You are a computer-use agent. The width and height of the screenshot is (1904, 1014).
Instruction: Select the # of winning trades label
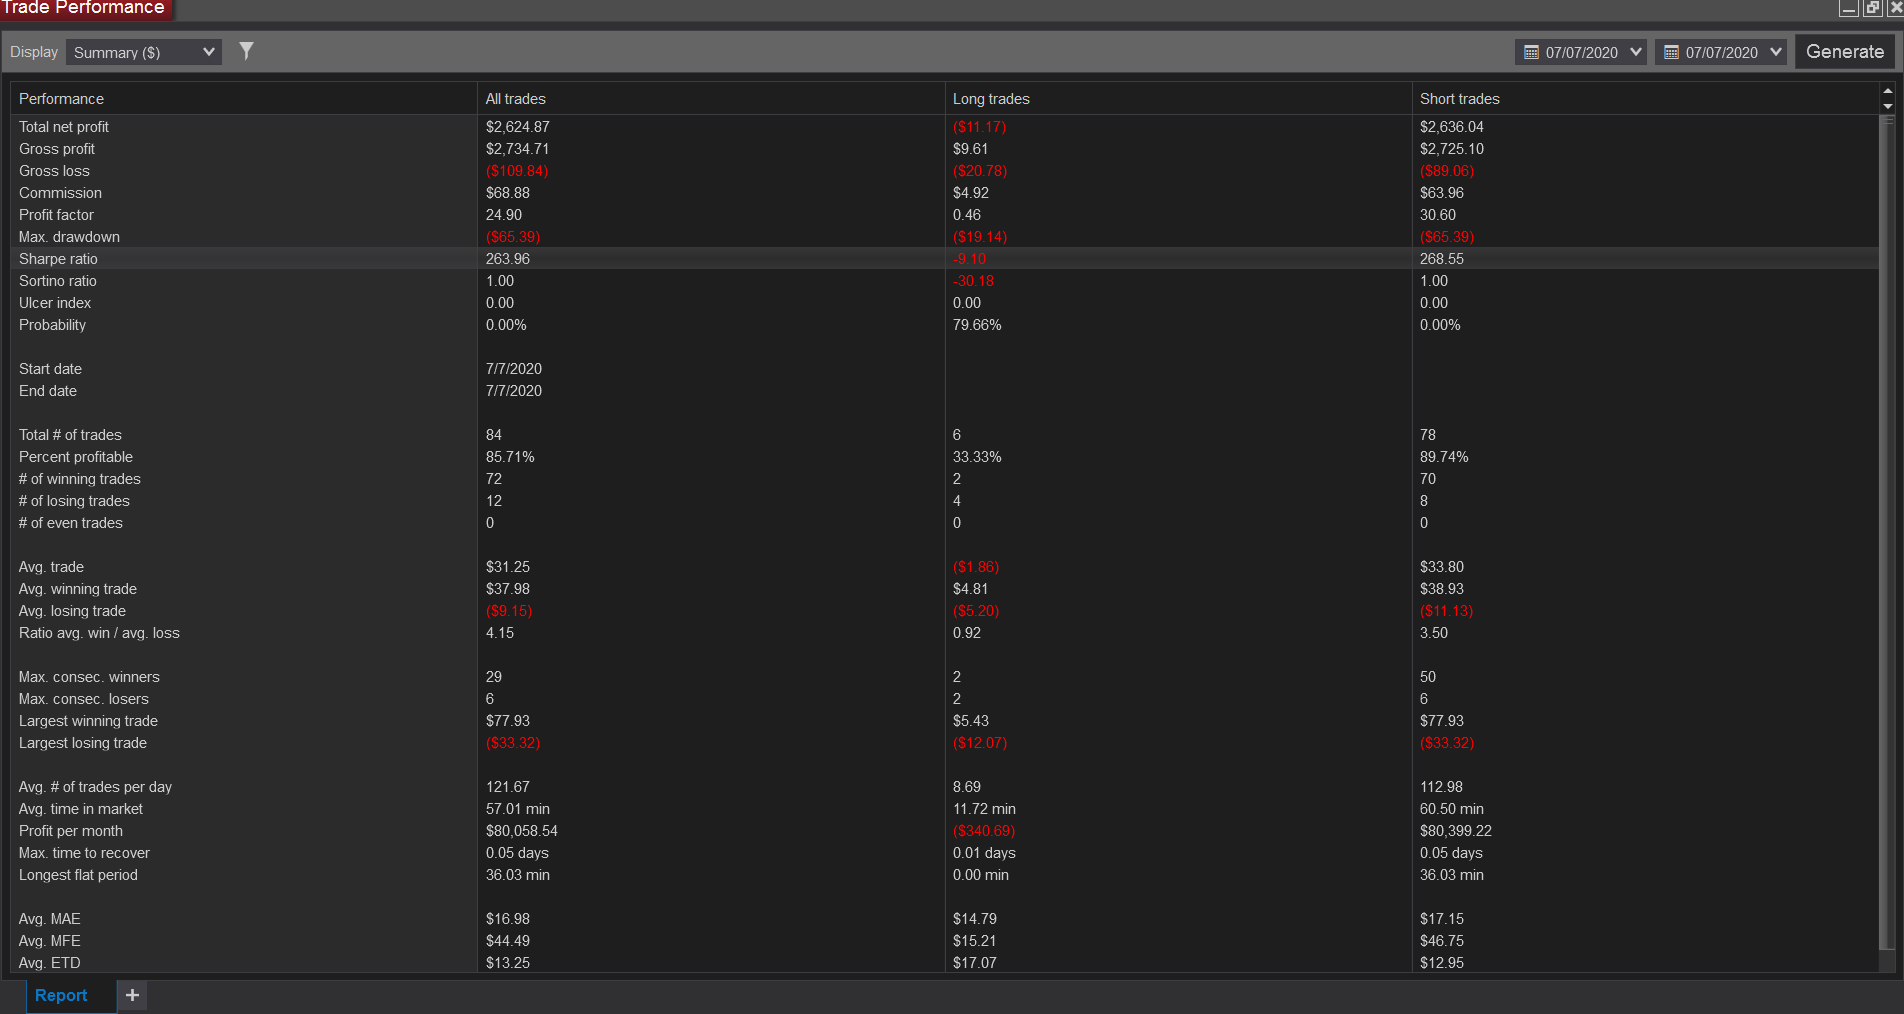click(x=80, y=479)
